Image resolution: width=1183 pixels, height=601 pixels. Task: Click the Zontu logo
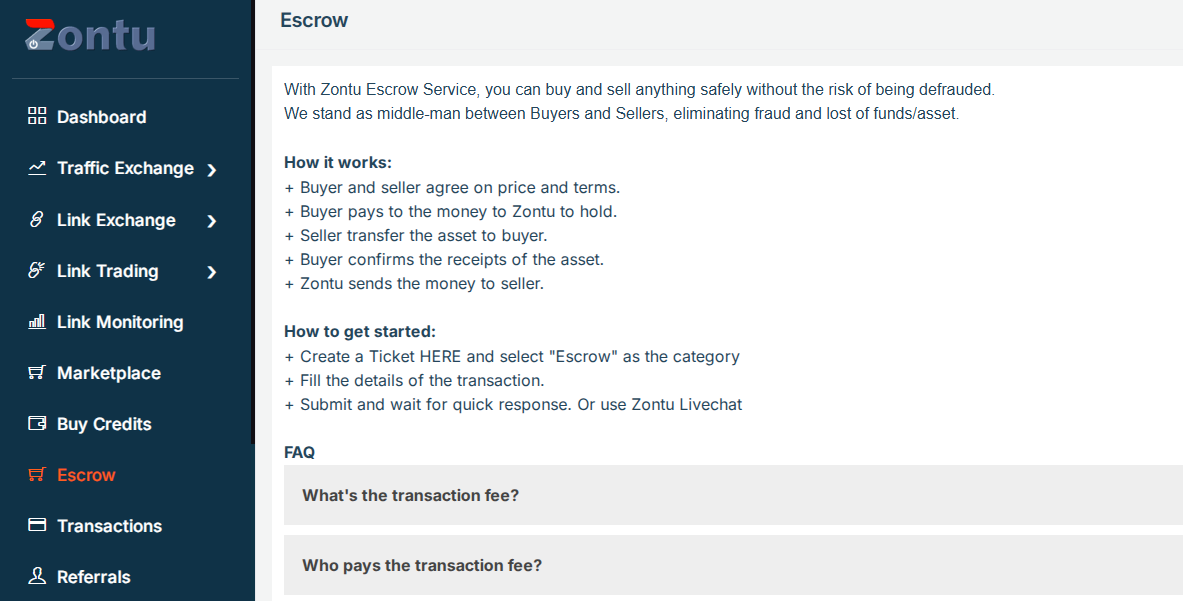click(x=90, y=36)
